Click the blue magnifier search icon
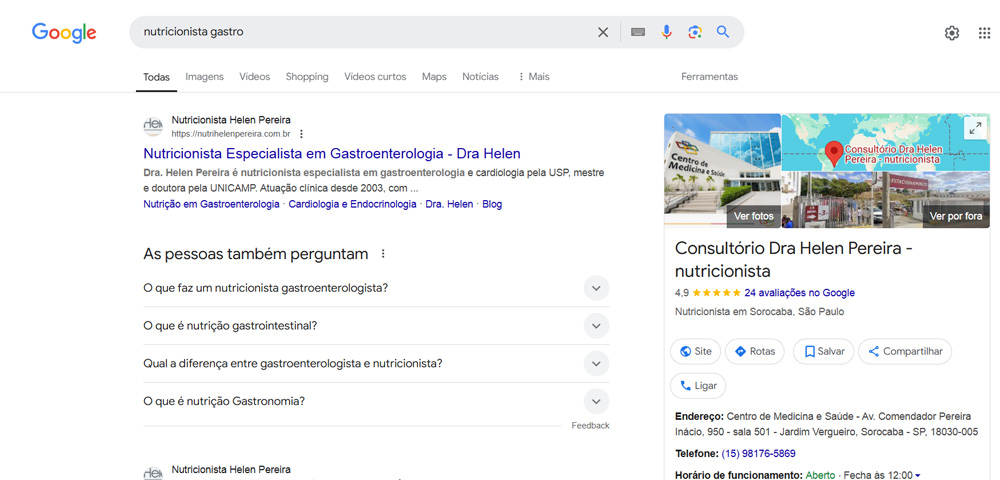 click(723, 32)
